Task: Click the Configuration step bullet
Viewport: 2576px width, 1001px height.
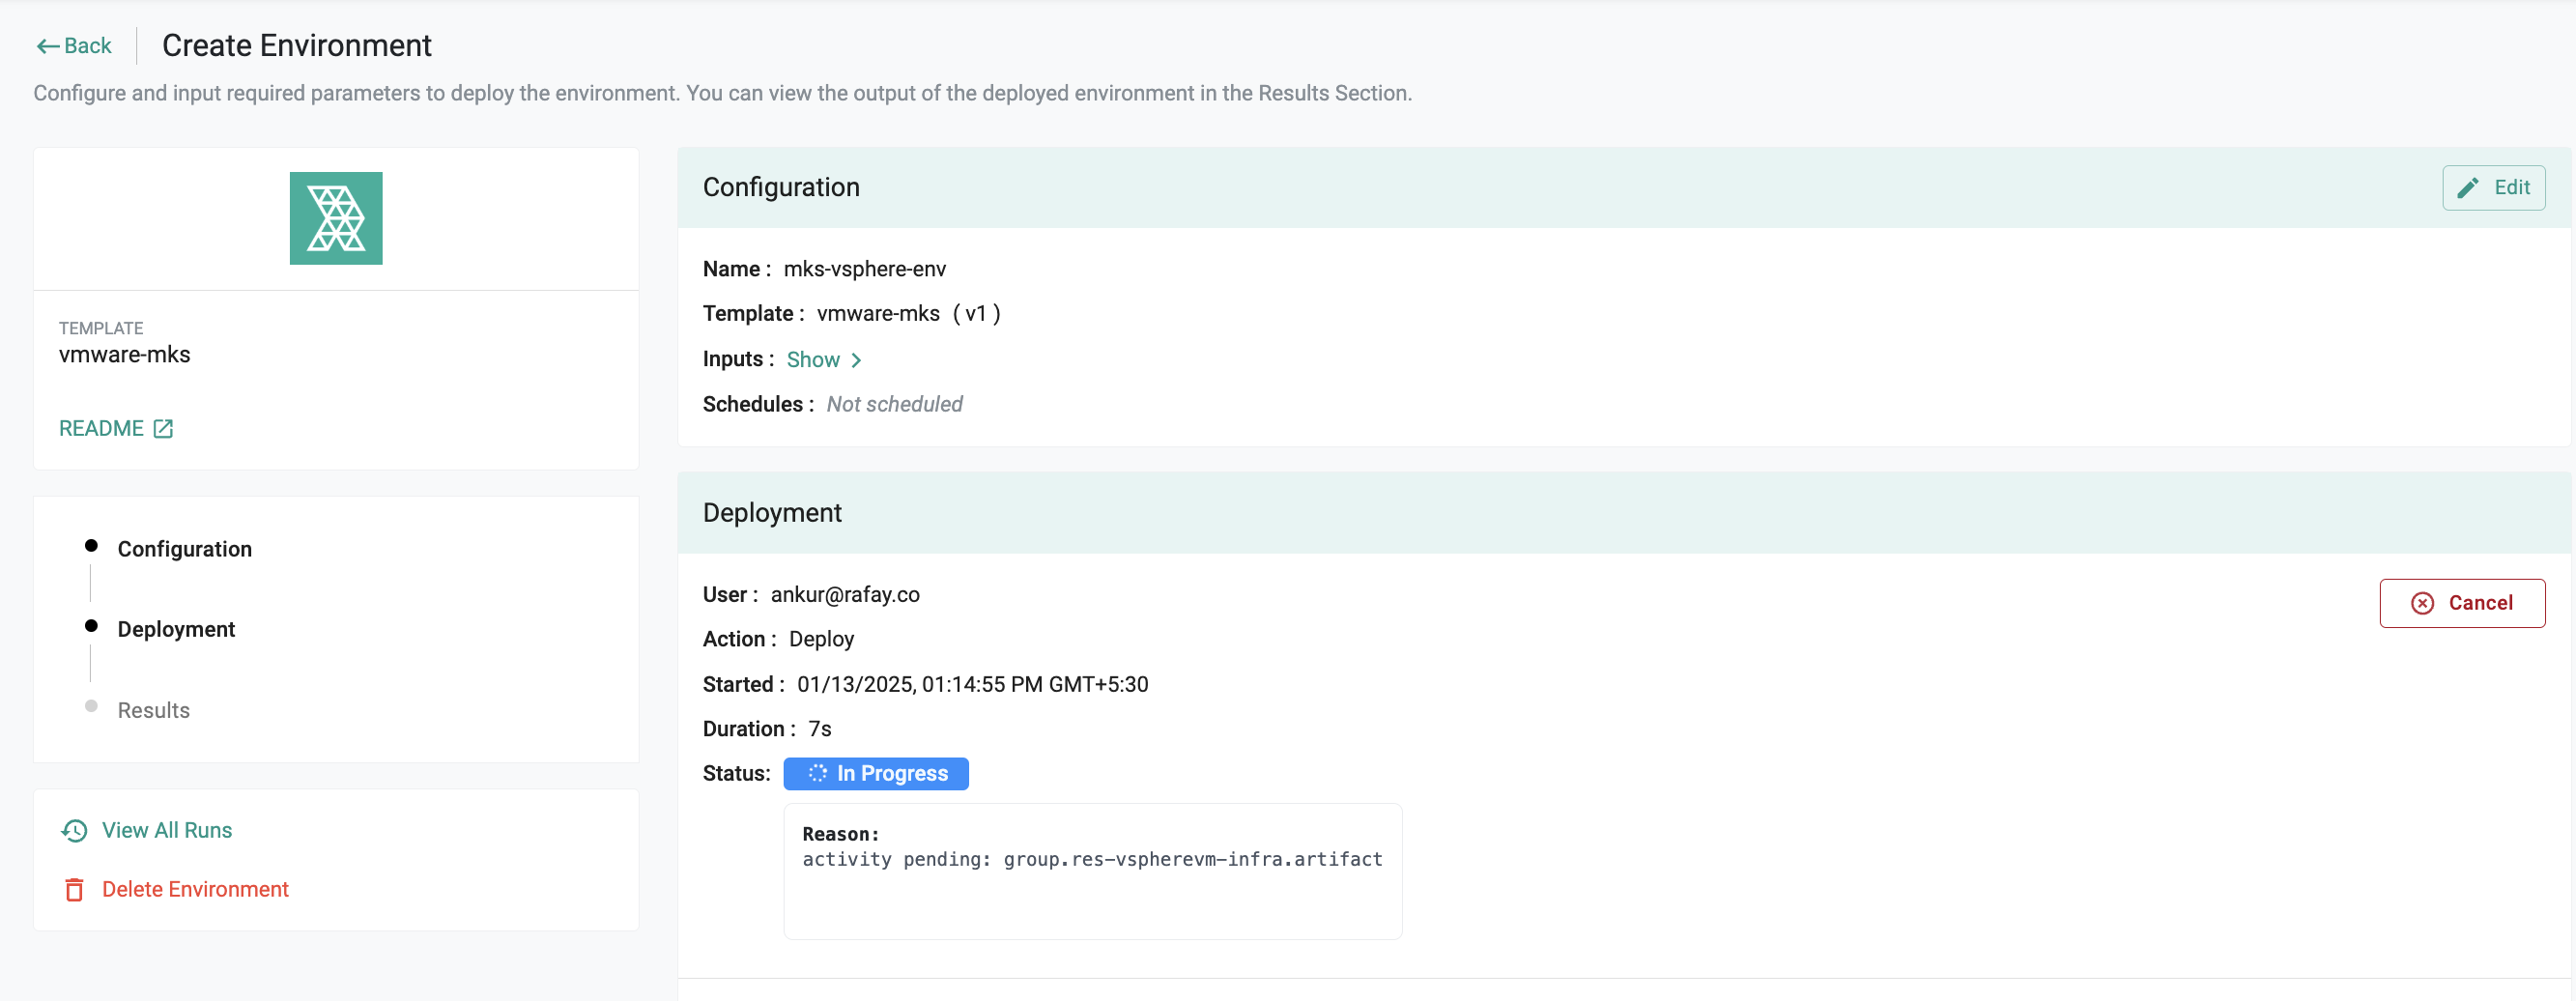Action: tap(91, 546)
